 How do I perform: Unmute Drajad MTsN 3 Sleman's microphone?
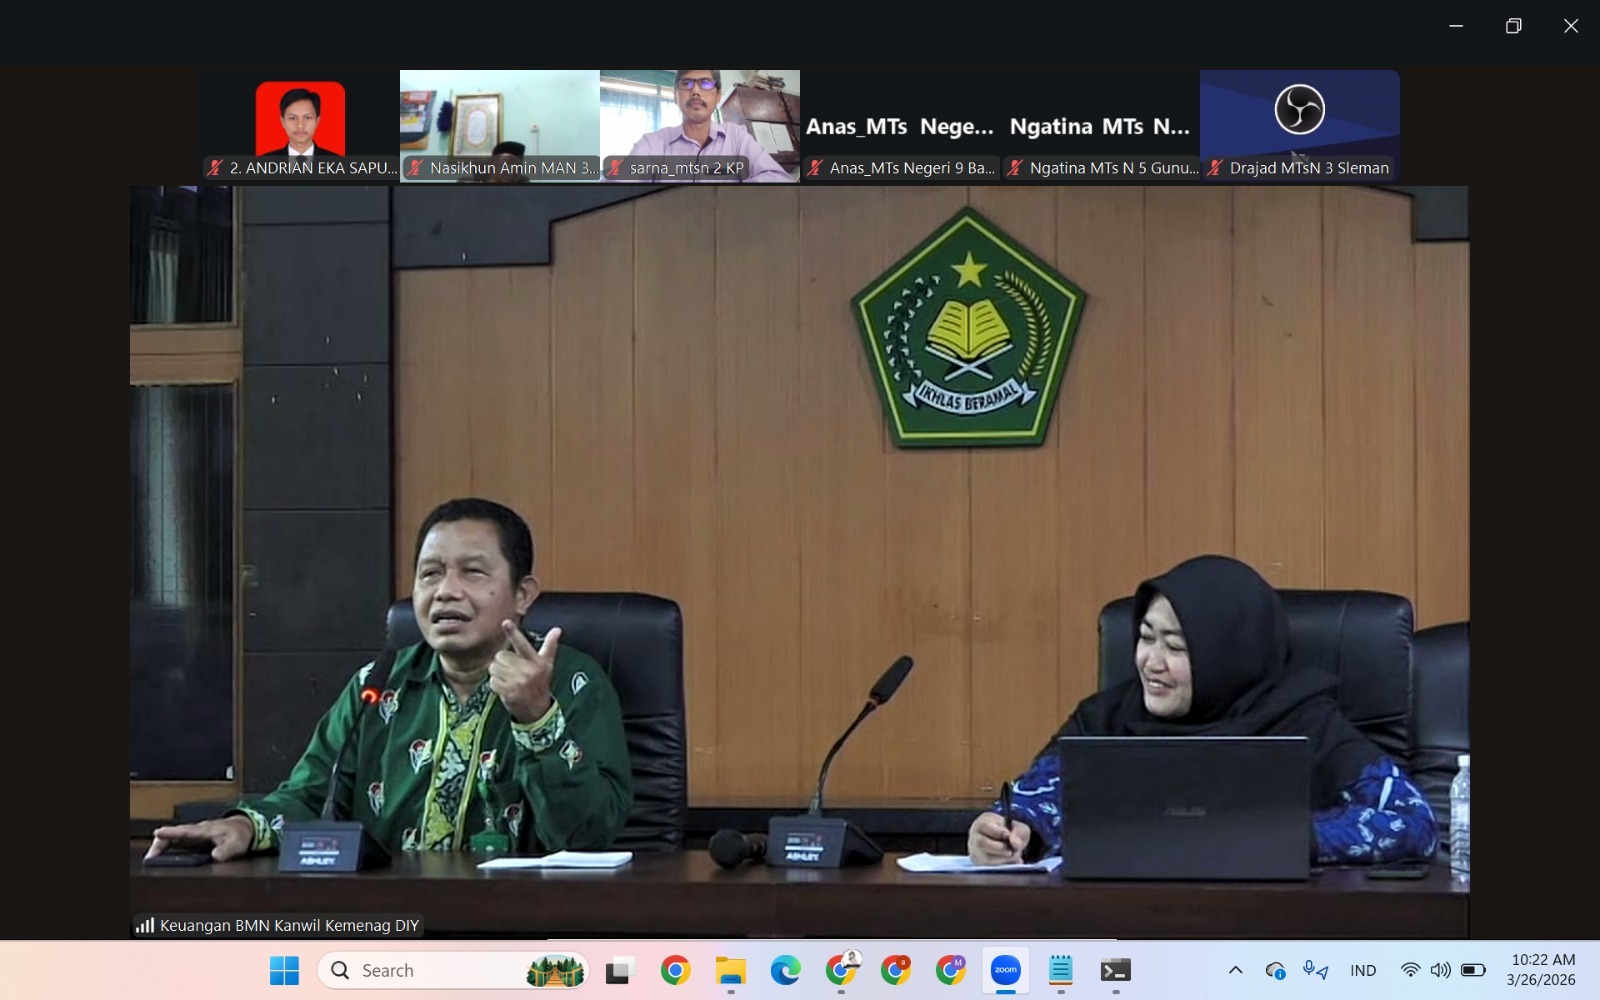(1214, 168)
